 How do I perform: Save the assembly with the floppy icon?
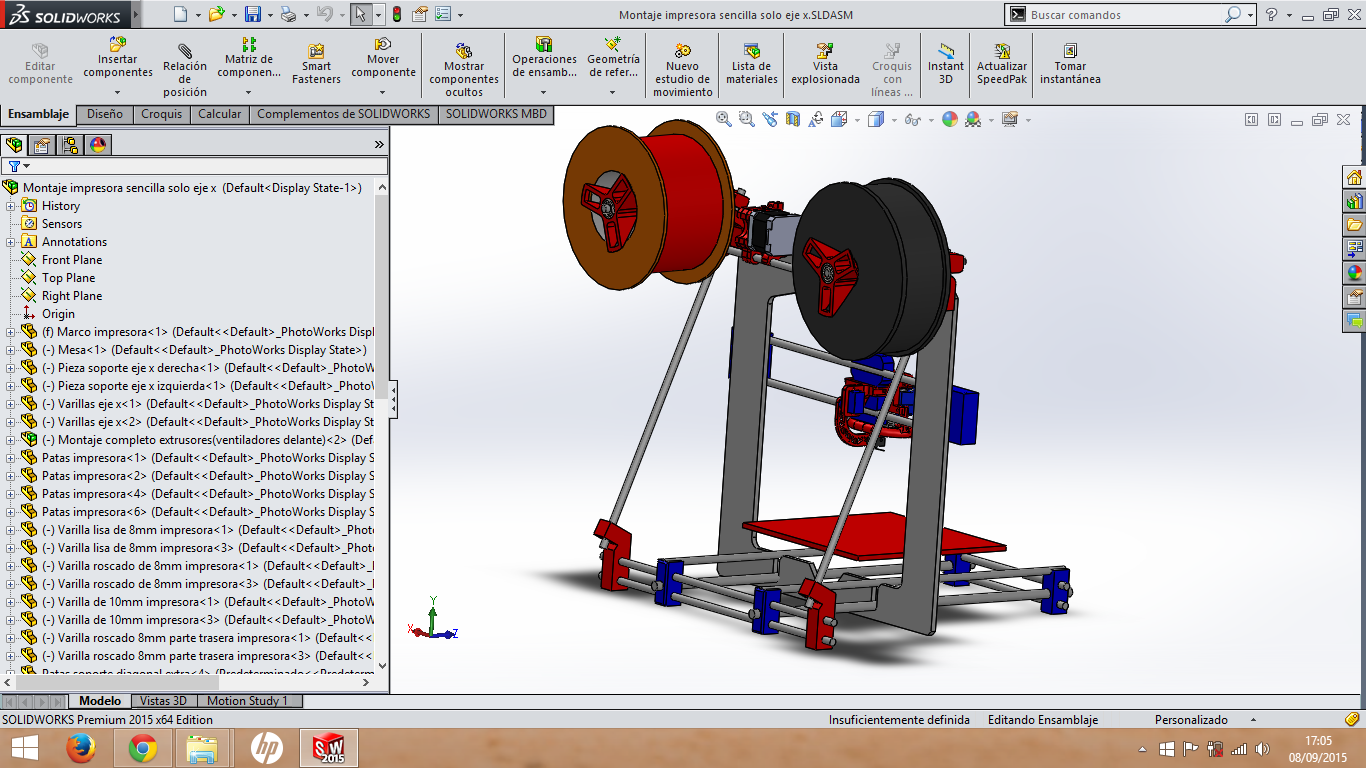coord(253,14)
